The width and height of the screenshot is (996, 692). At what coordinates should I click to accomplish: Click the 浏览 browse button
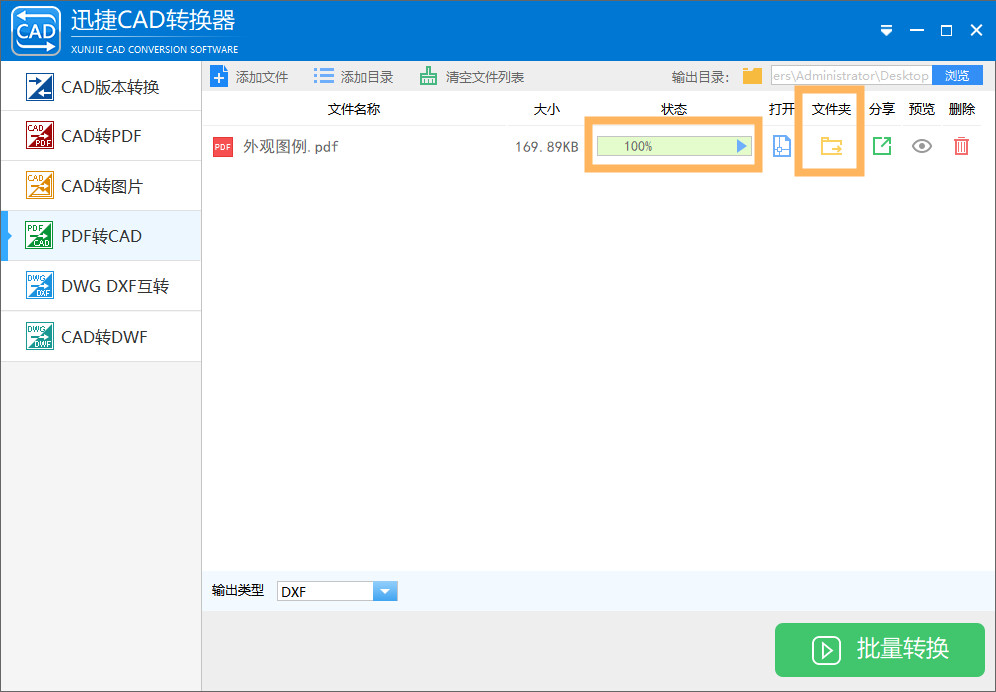pyautogui.click(x=957, y=76)
